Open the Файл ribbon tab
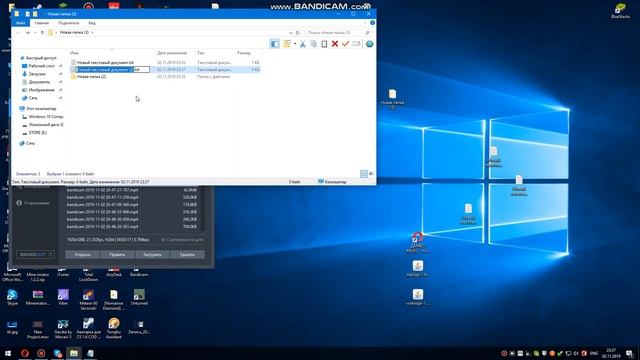 20,23
